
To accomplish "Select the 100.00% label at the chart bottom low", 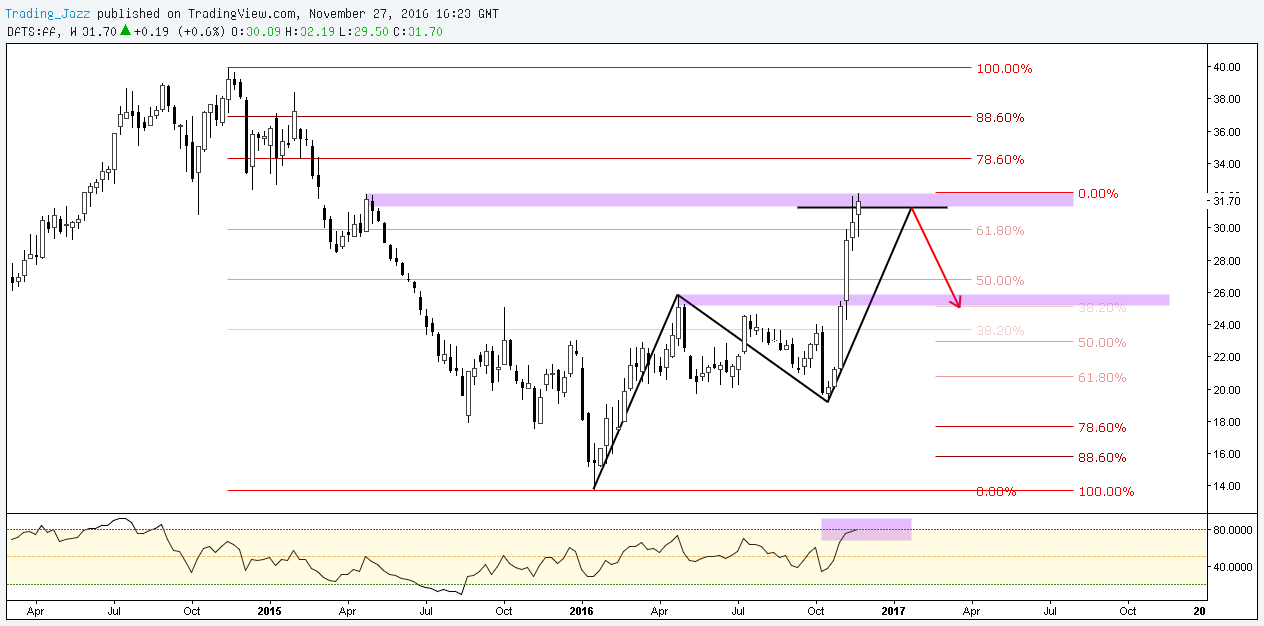I will point(1105,491).
